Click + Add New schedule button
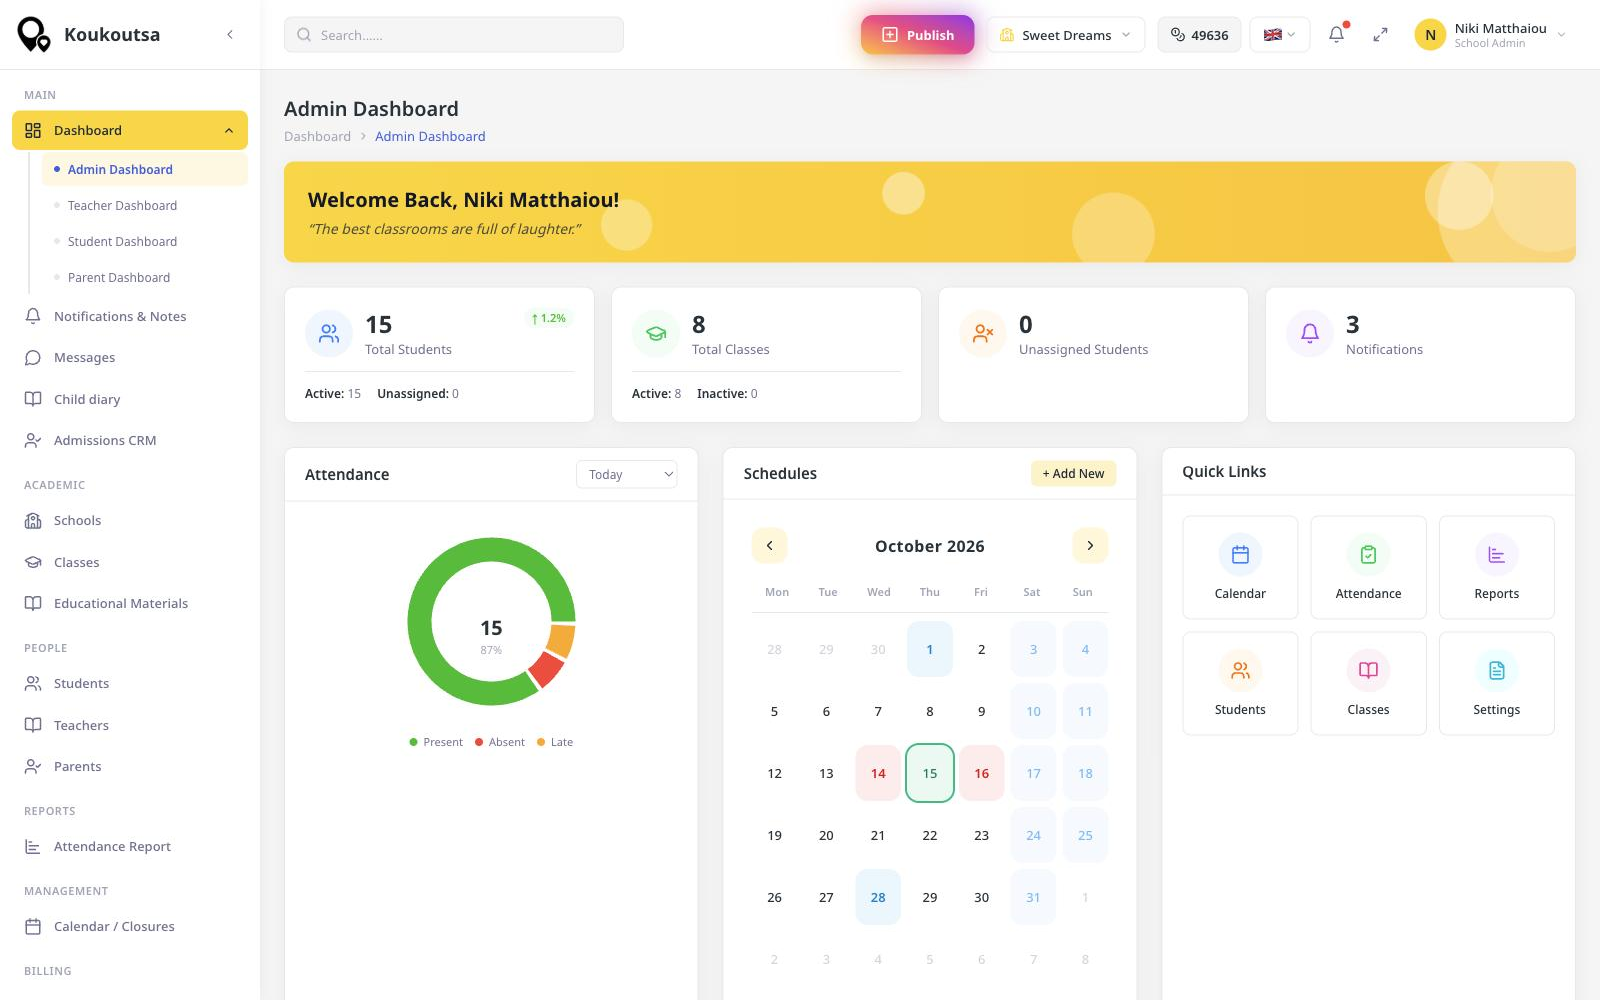 pyautogui.click(x=1073, y=473)
